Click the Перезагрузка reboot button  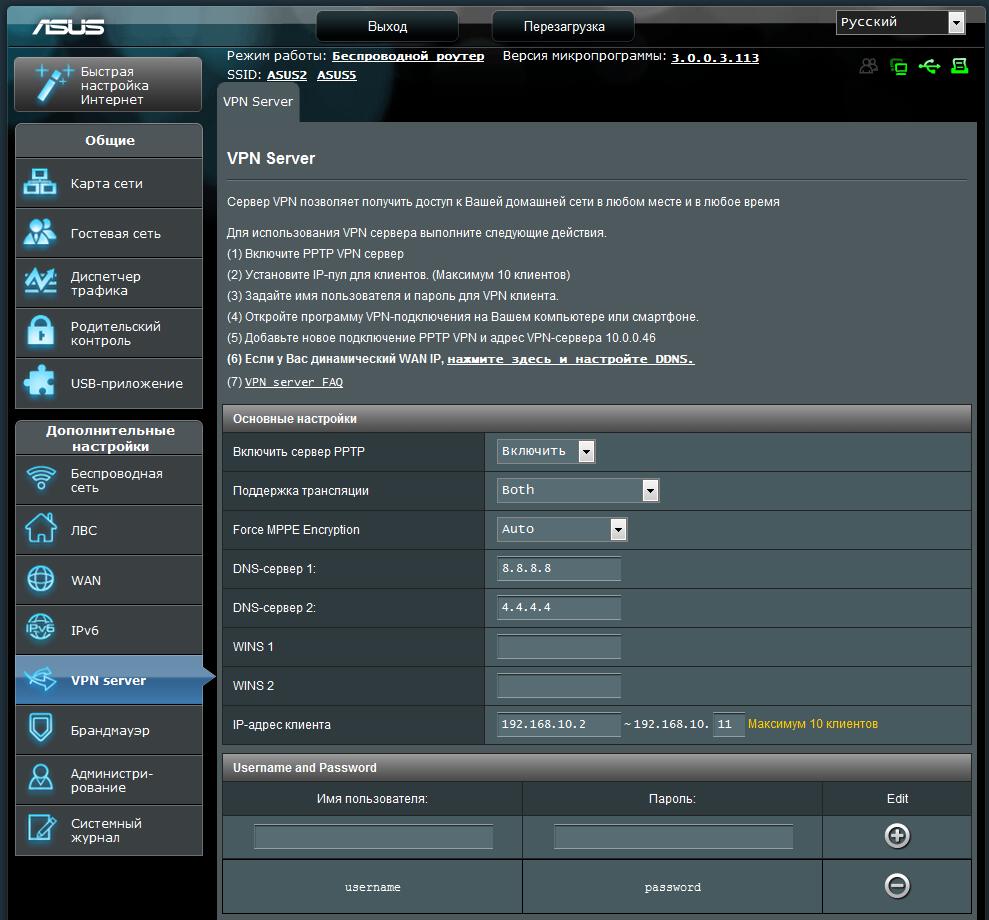[563, 26]
